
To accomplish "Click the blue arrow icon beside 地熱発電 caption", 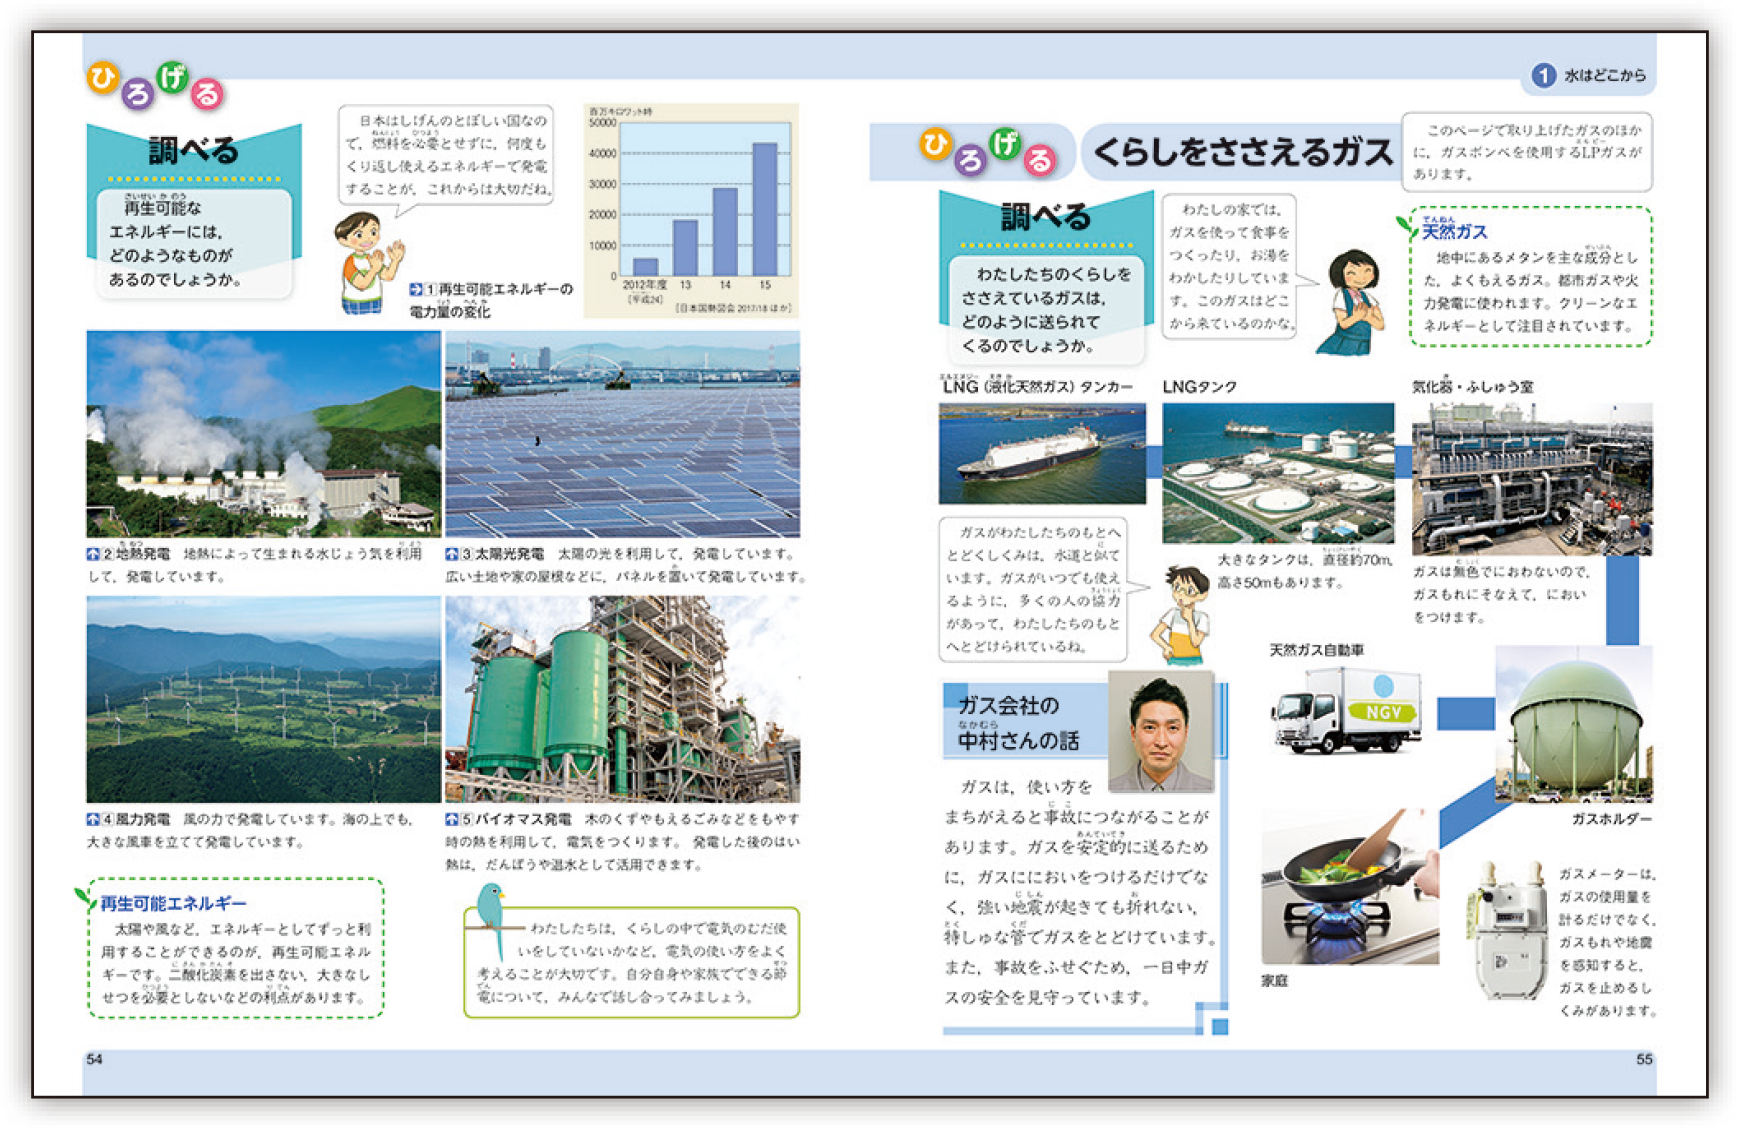I will click(93, 554).
